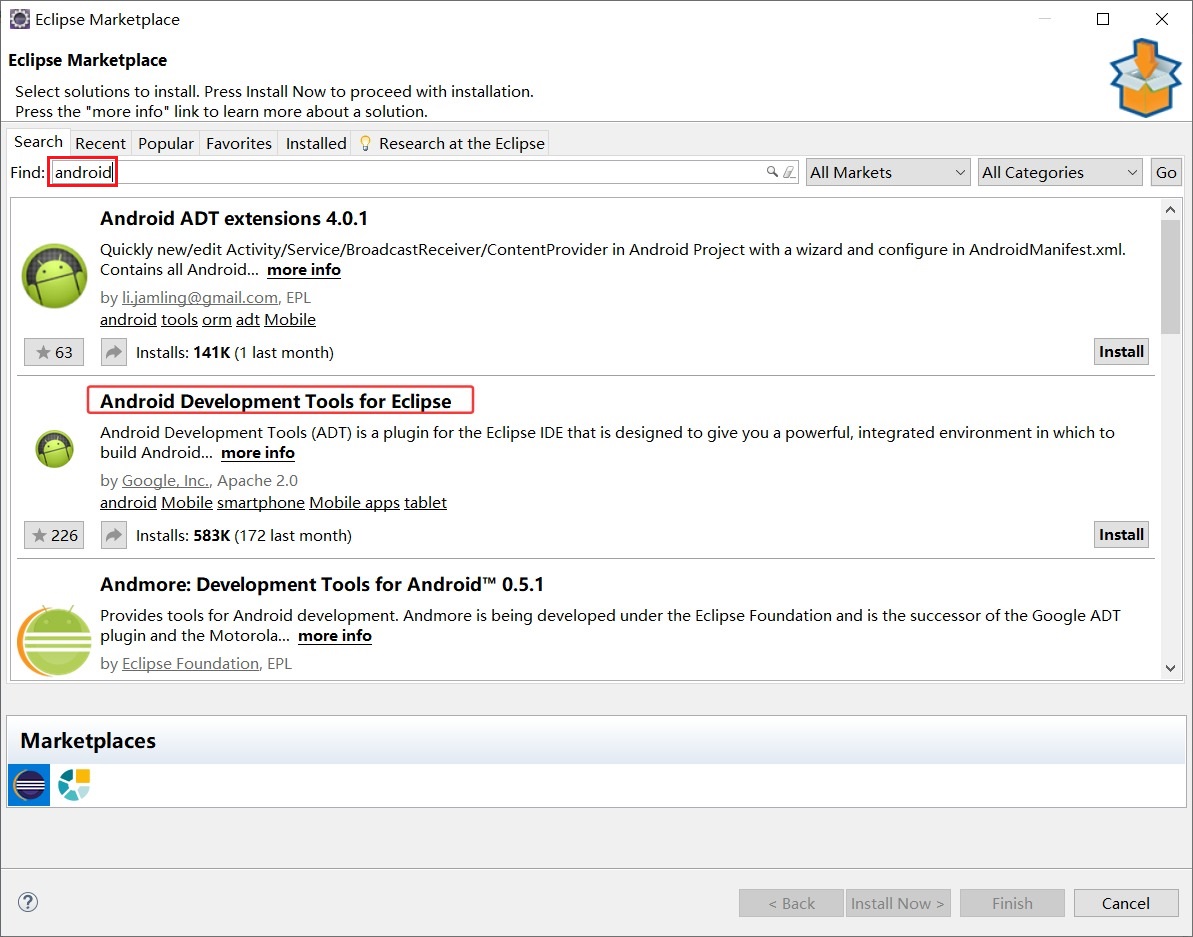
Task: Click the Mobile apps tag link
Action: point(355,503)
